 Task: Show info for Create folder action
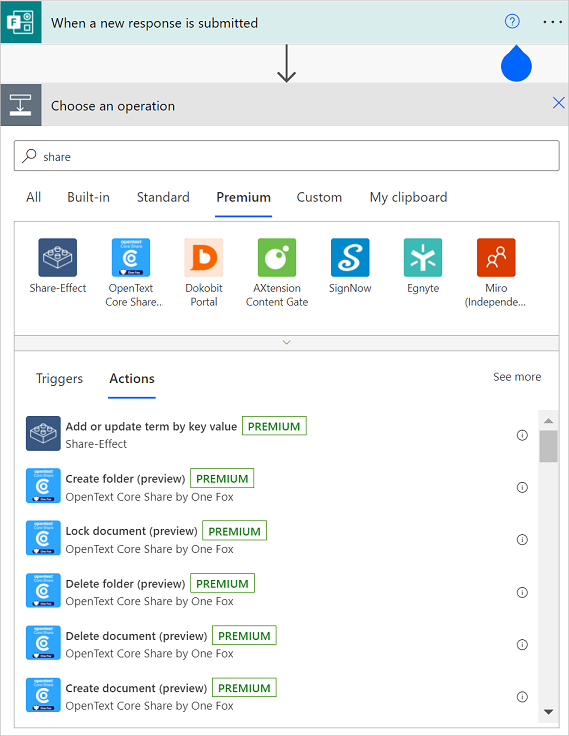522,487
